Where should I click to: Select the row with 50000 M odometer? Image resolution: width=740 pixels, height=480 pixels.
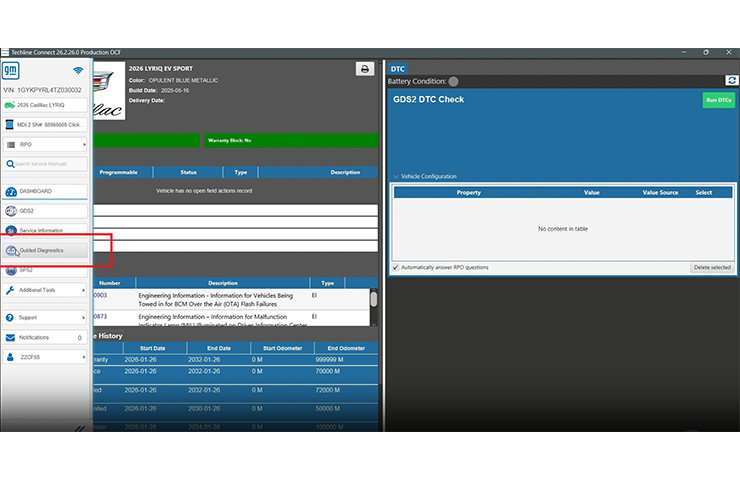point(235,411)
